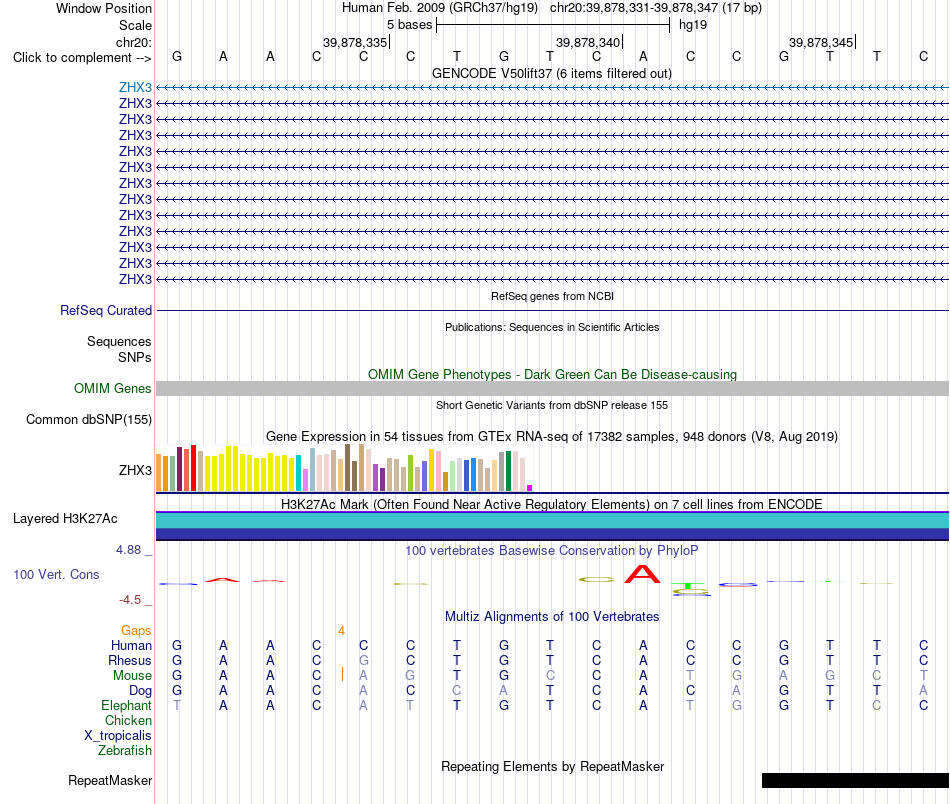
Task: Open the Layered H3K27Ac track label
Action: coord(65,519)
